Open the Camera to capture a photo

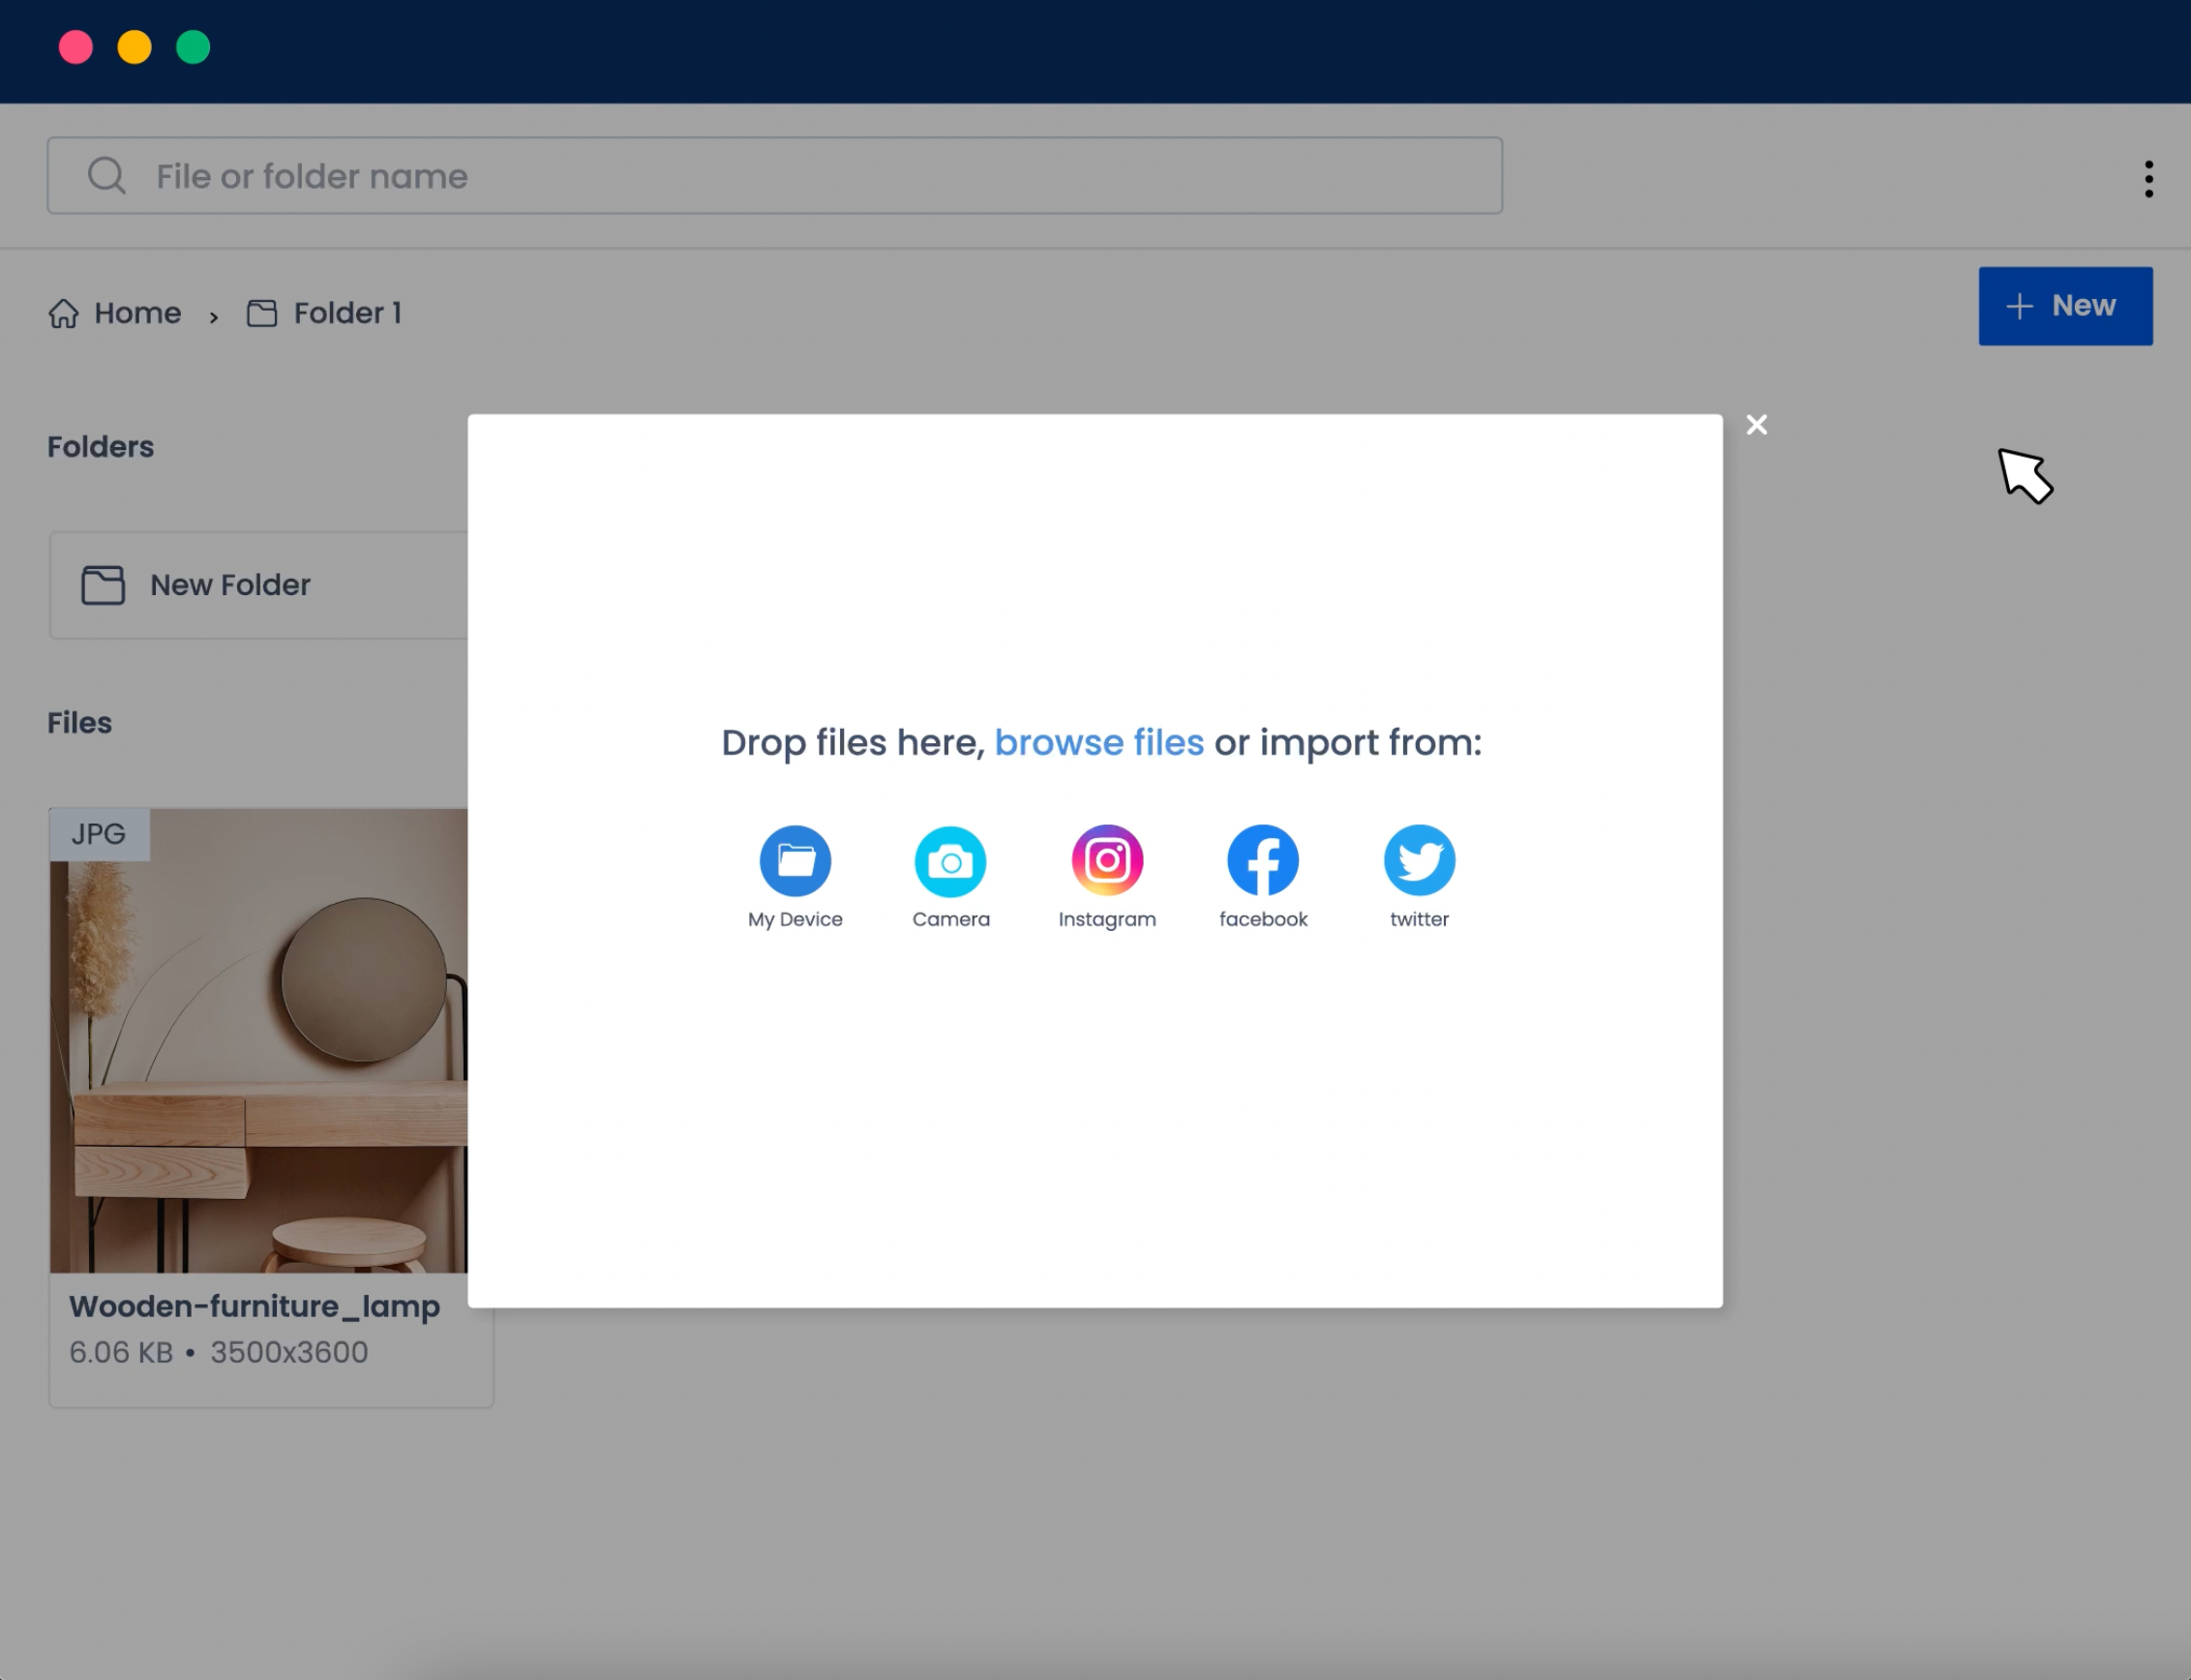(x=950, y=860)
